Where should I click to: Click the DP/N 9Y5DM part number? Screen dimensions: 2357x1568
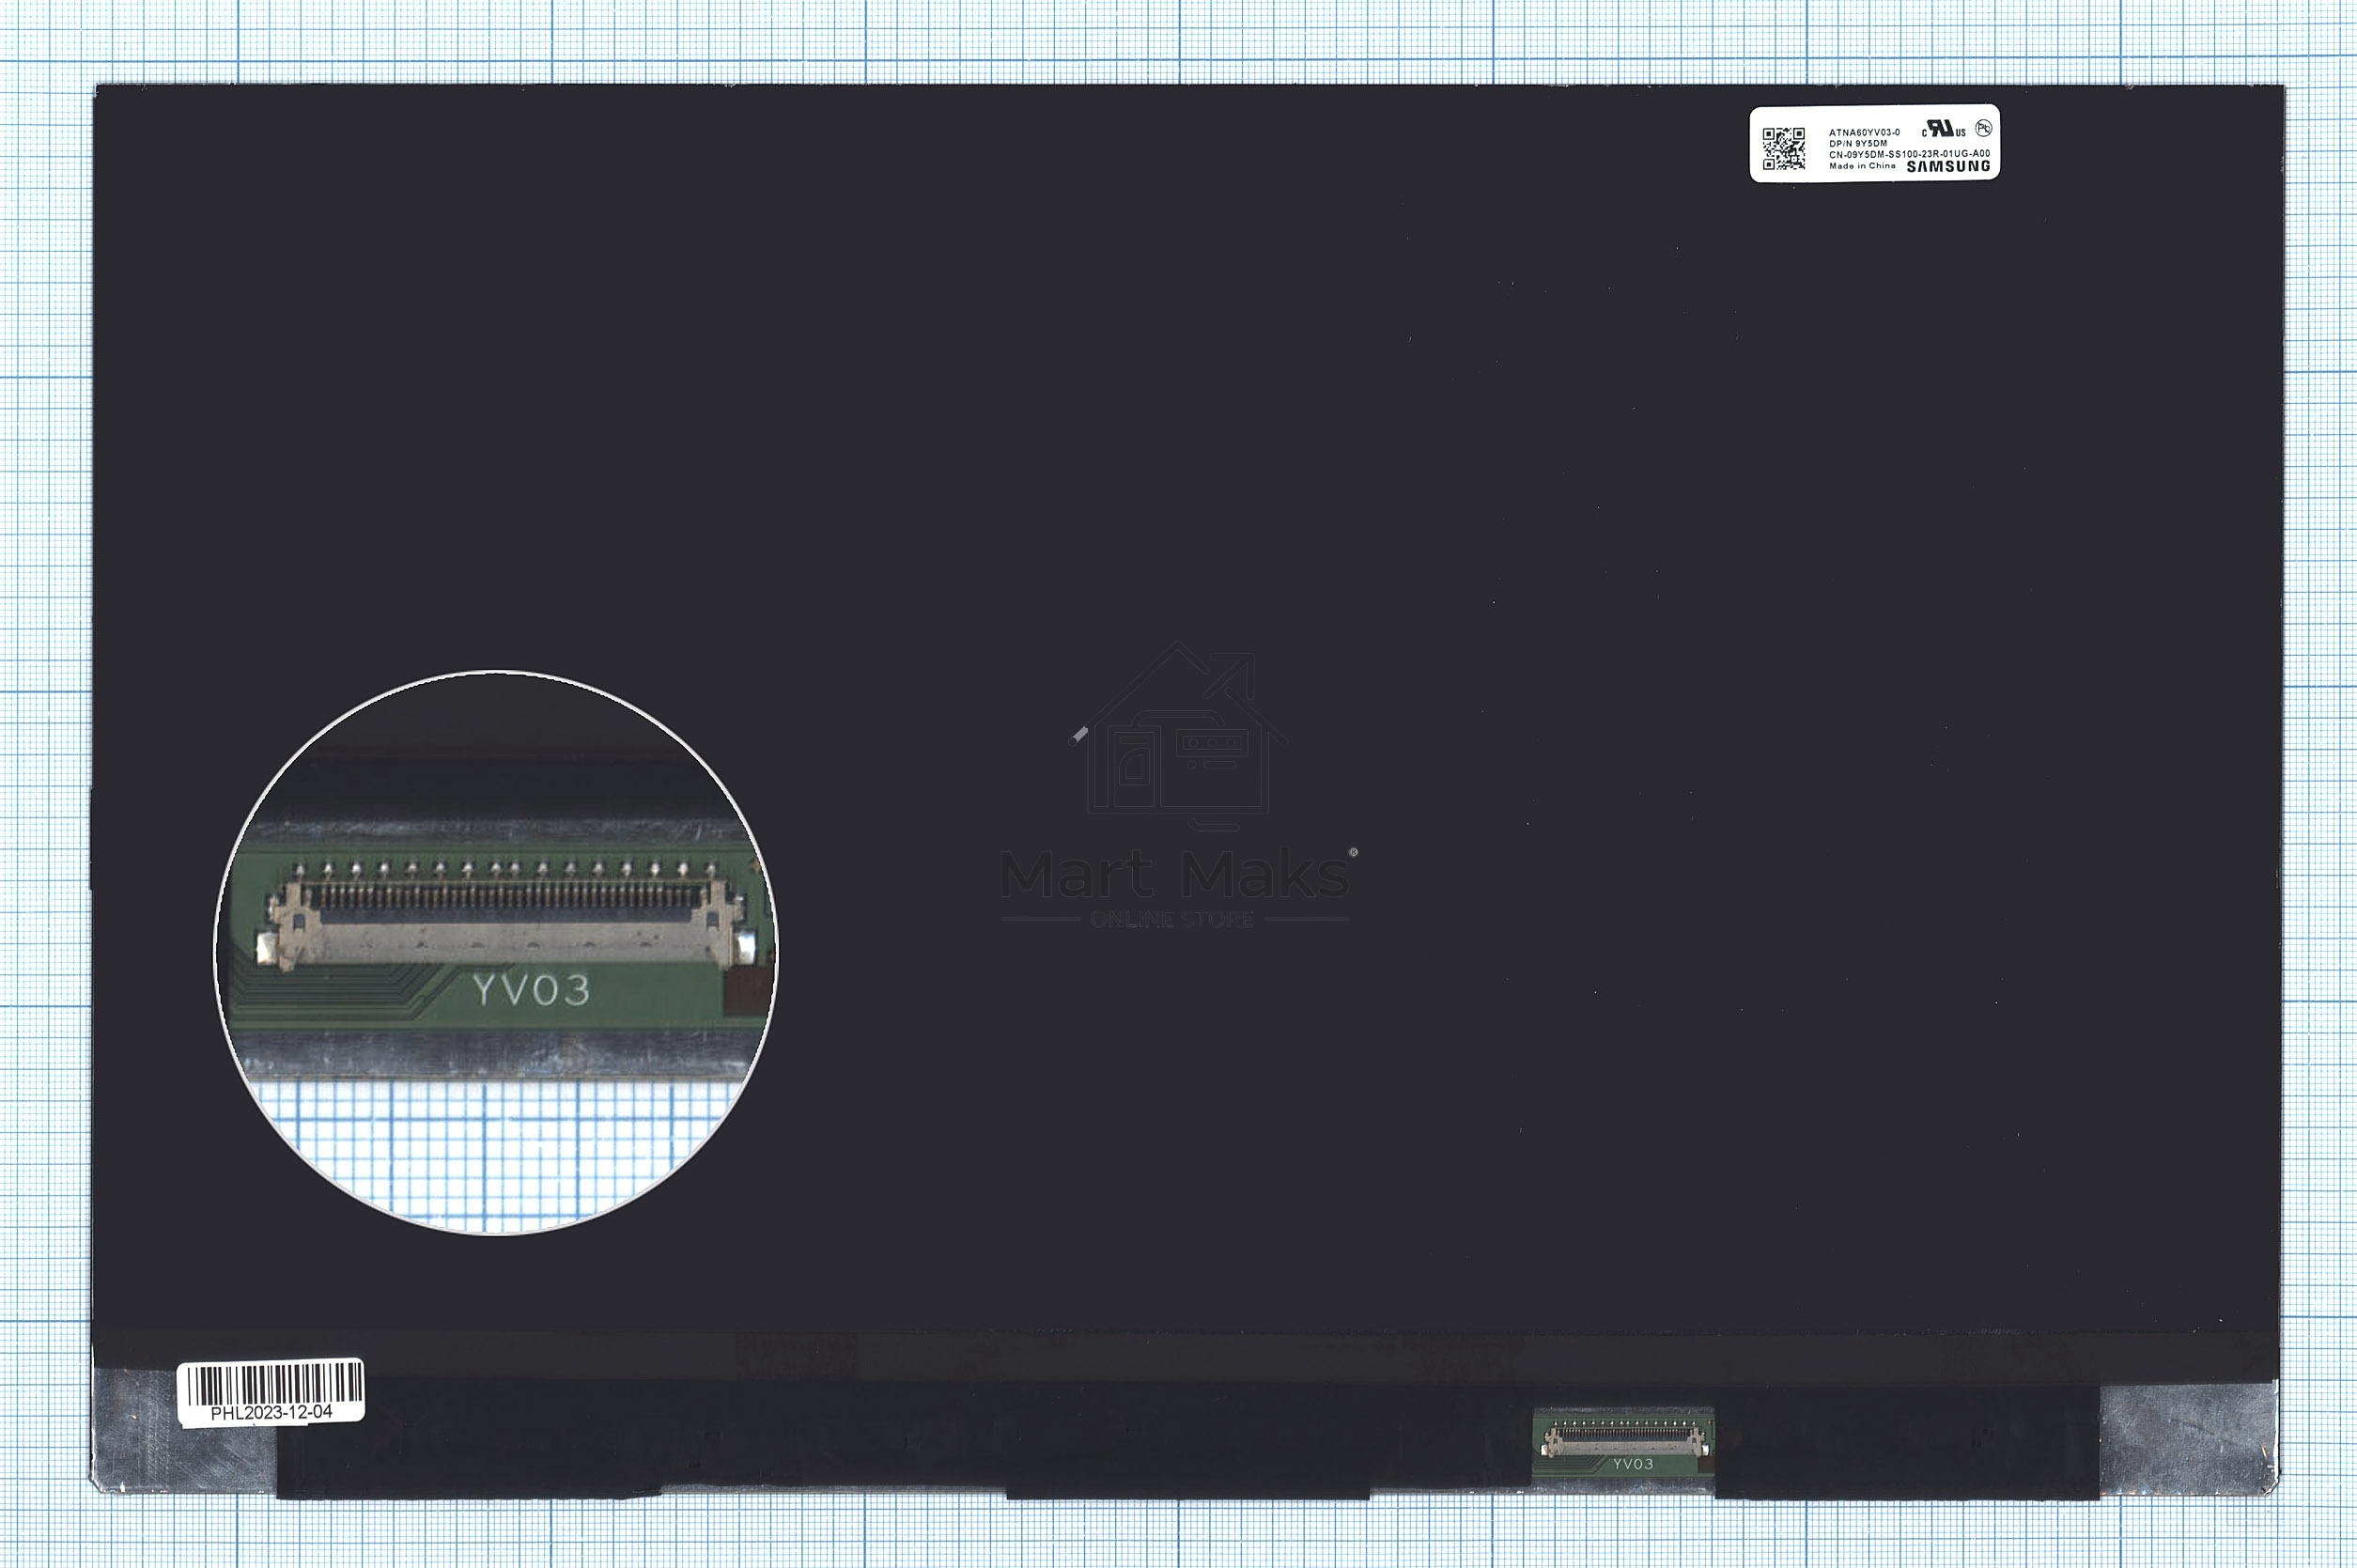coord(1858,143)
